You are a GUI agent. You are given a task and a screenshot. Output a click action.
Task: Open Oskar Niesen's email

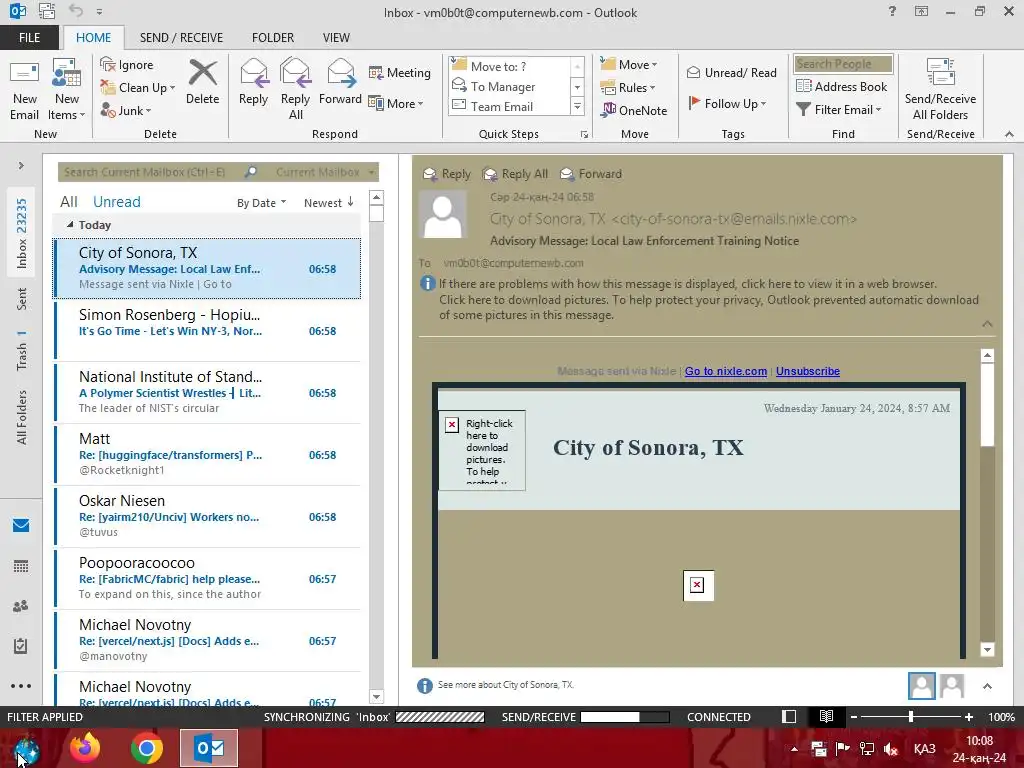(208, 516)
